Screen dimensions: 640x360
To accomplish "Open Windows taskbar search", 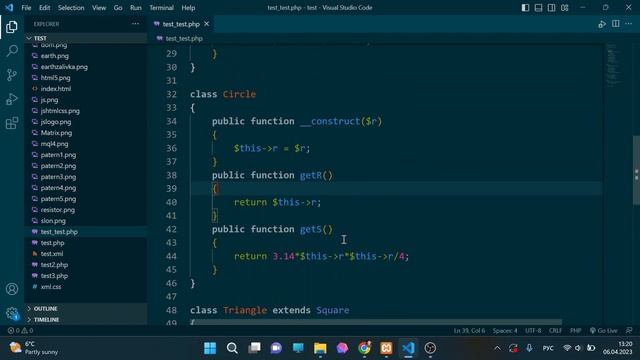I will click(x=232, y=348).
